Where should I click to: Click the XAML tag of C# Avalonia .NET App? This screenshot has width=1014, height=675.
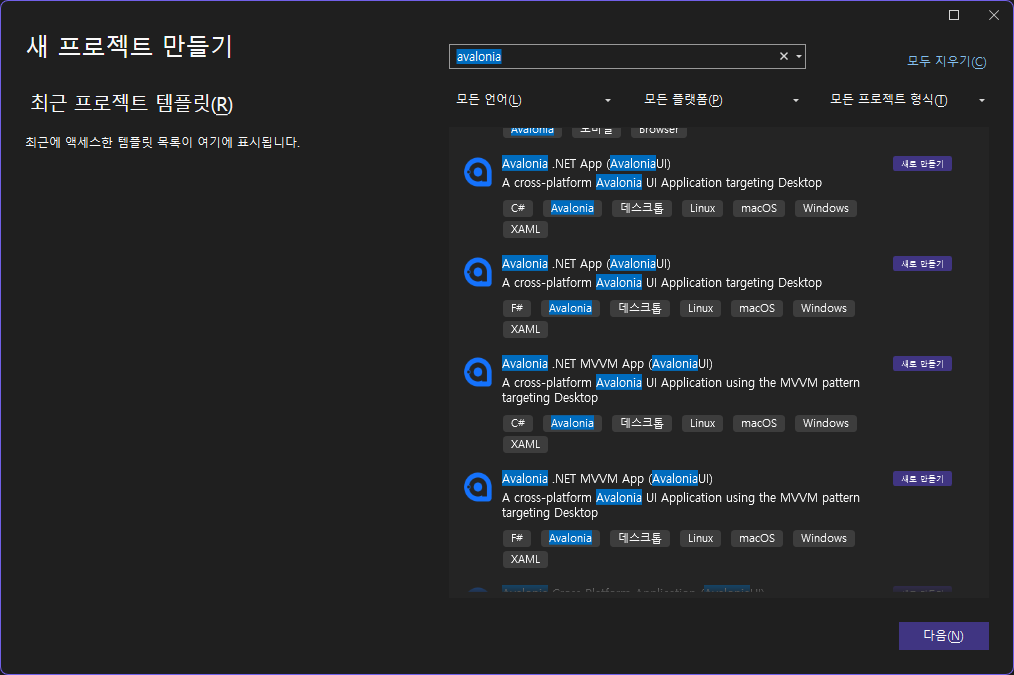click(525, 230)
